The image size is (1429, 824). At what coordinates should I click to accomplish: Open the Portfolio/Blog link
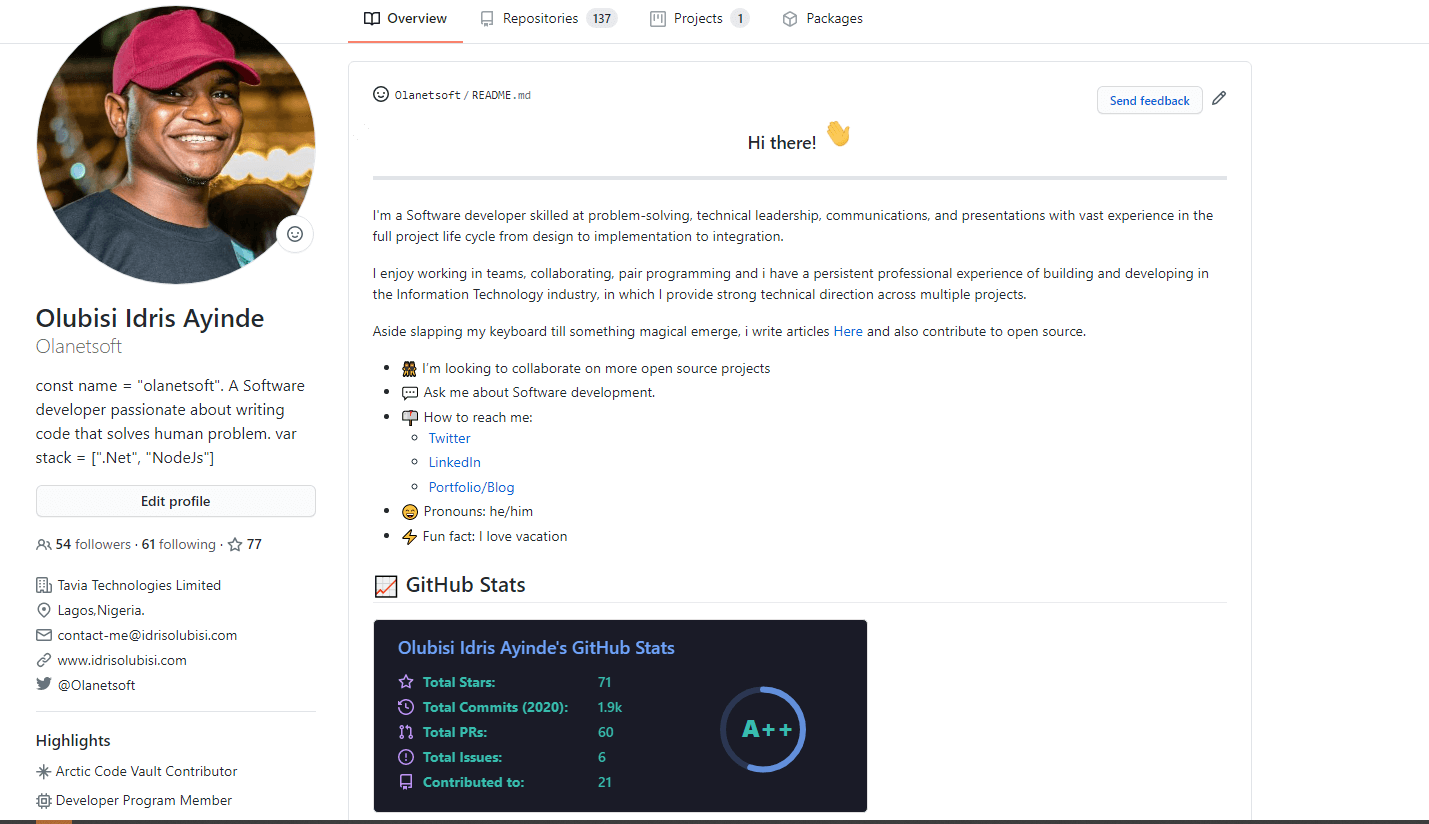click(471, 487)
